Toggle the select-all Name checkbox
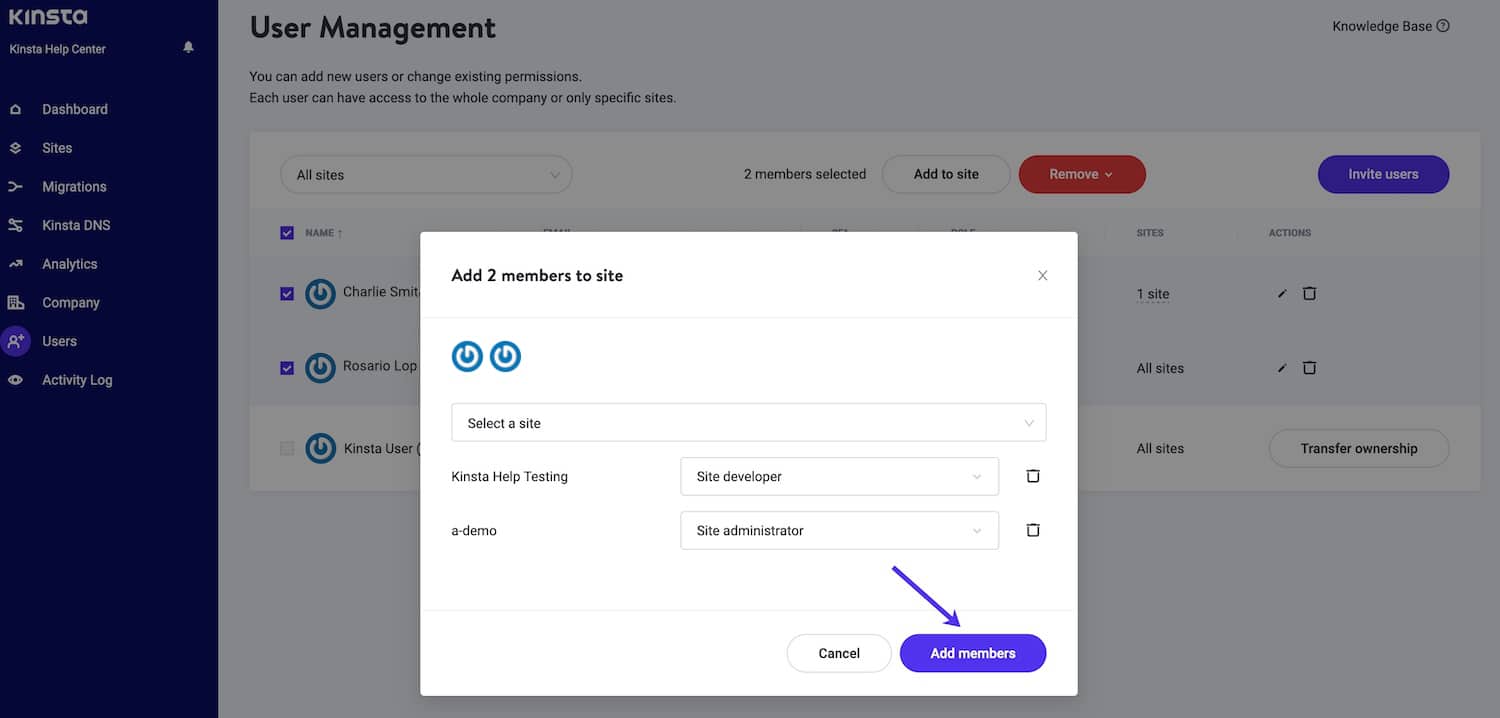 [287, 233]
